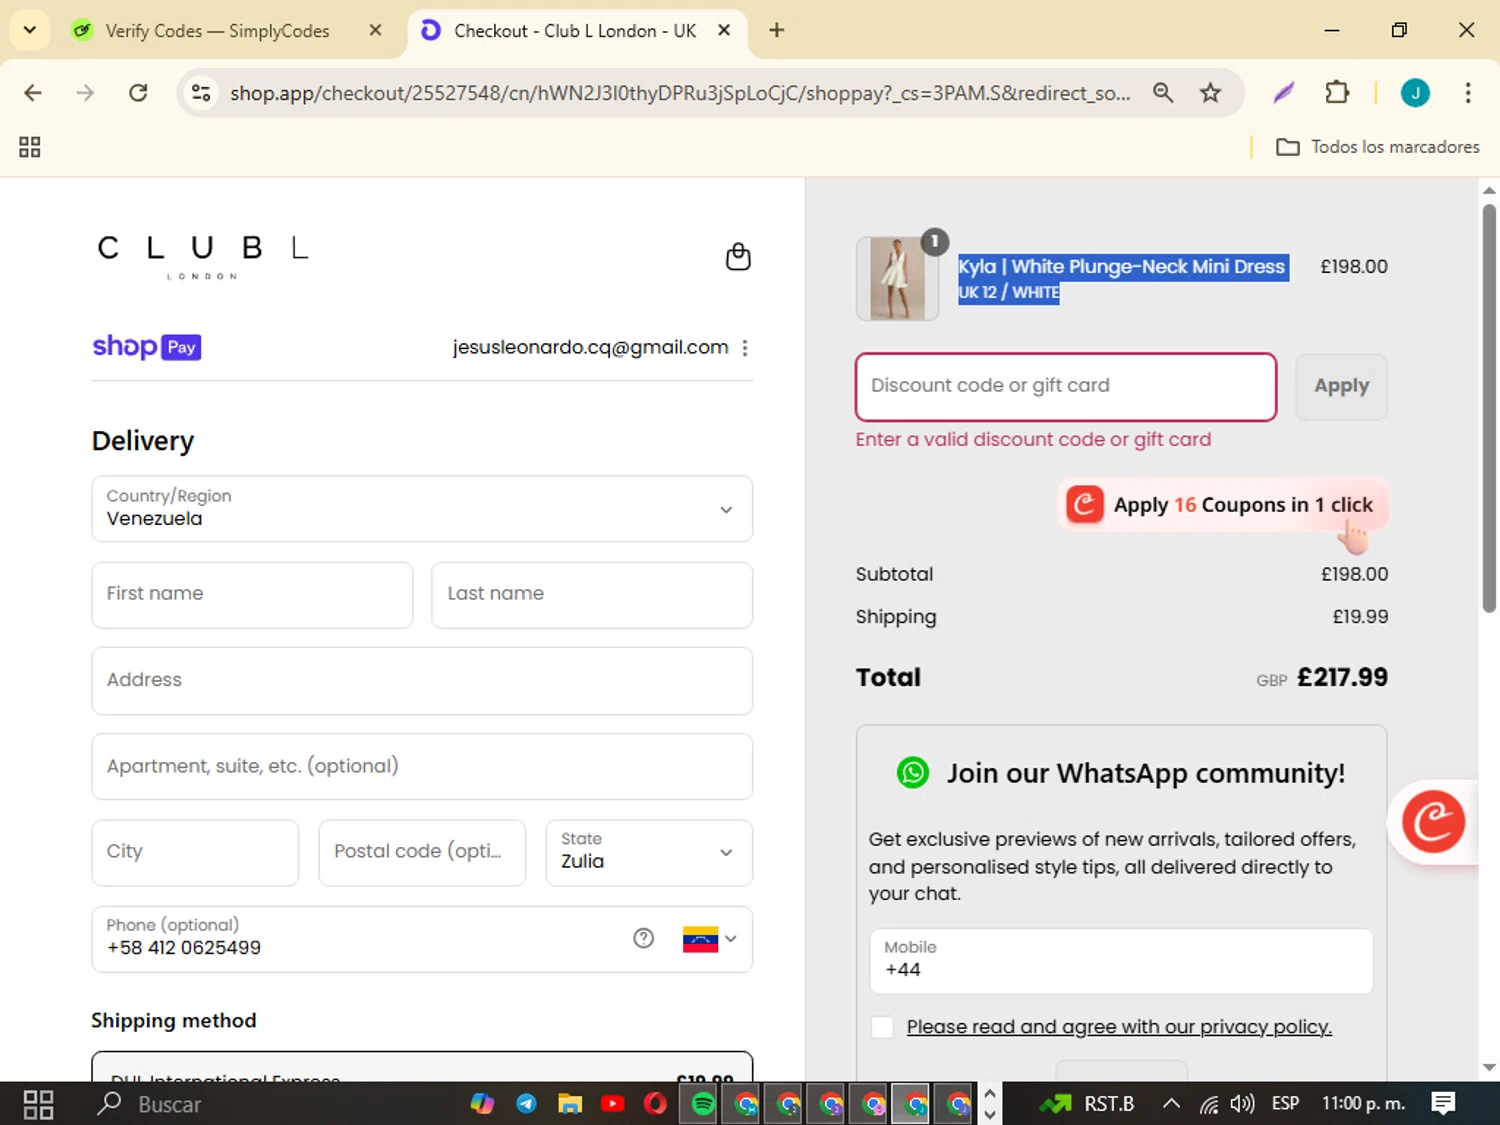Focus the Address field
Viewport: 1500px width, 1125px height.
click(422, 681)
